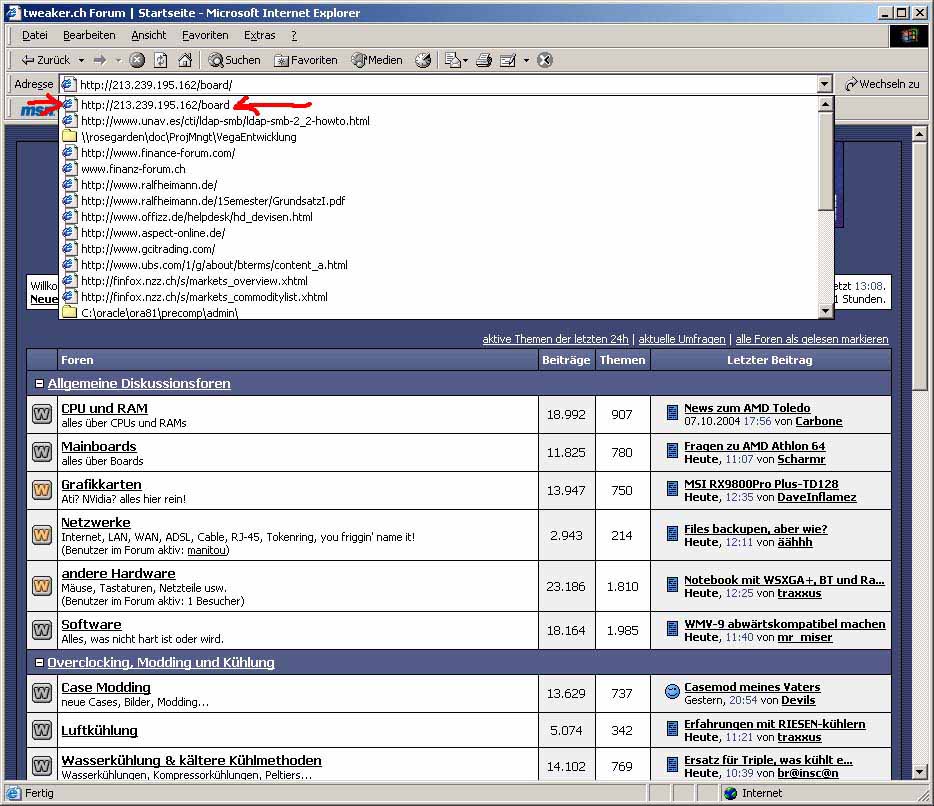
Task: Click the History (Verlauf) toolbar icon
Action: pos(423,60)
